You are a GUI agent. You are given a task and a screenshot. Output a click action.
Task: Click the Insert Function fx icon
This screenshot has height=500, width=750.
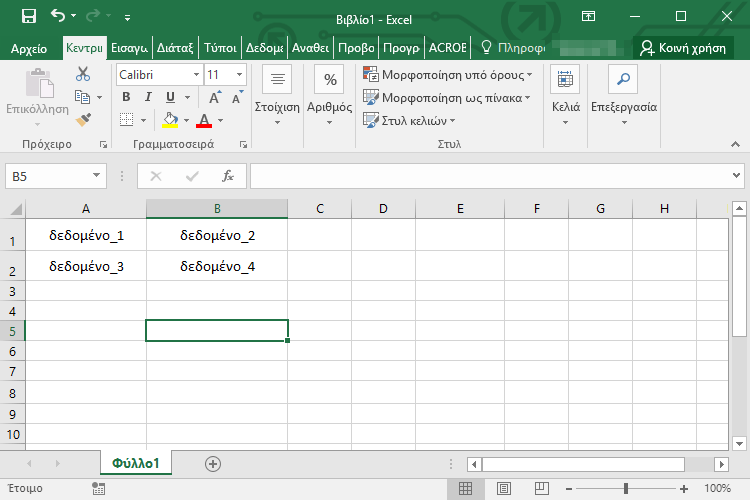pyautogui.click(x=228, y=176)
